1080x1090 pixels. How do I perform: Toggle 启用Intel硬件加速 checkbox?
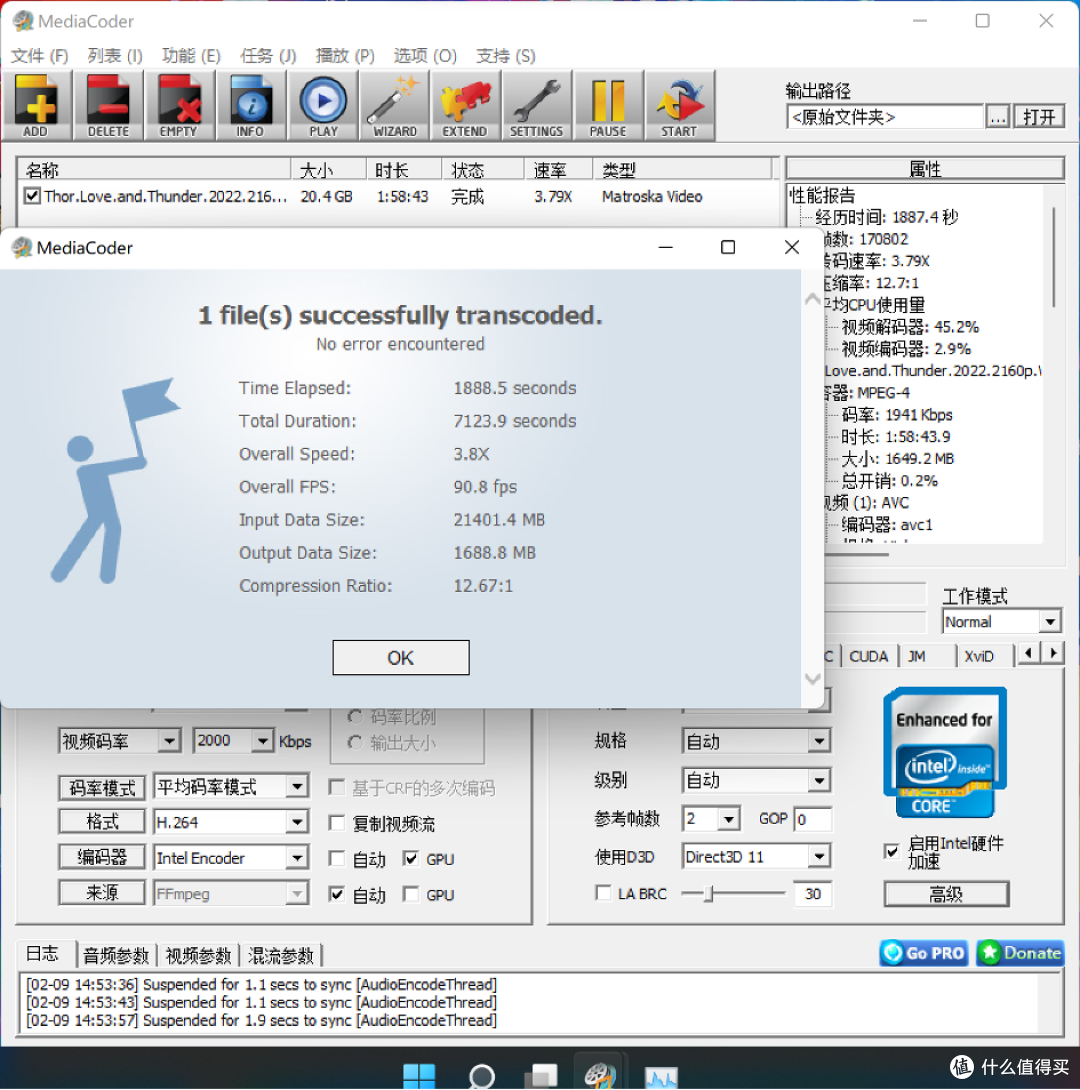point(892,851)
